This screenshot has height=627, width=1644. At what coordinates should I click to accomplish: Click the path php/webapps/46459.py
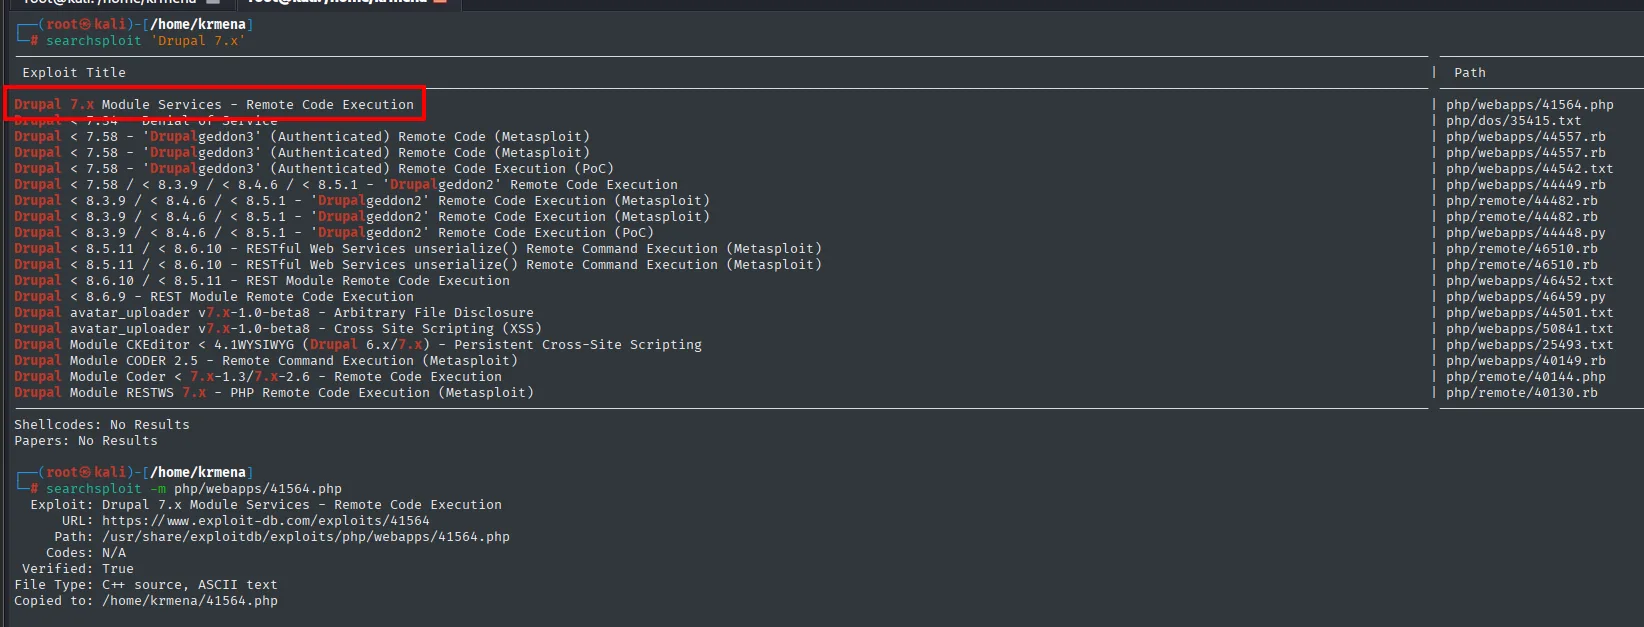[1525, 297]
